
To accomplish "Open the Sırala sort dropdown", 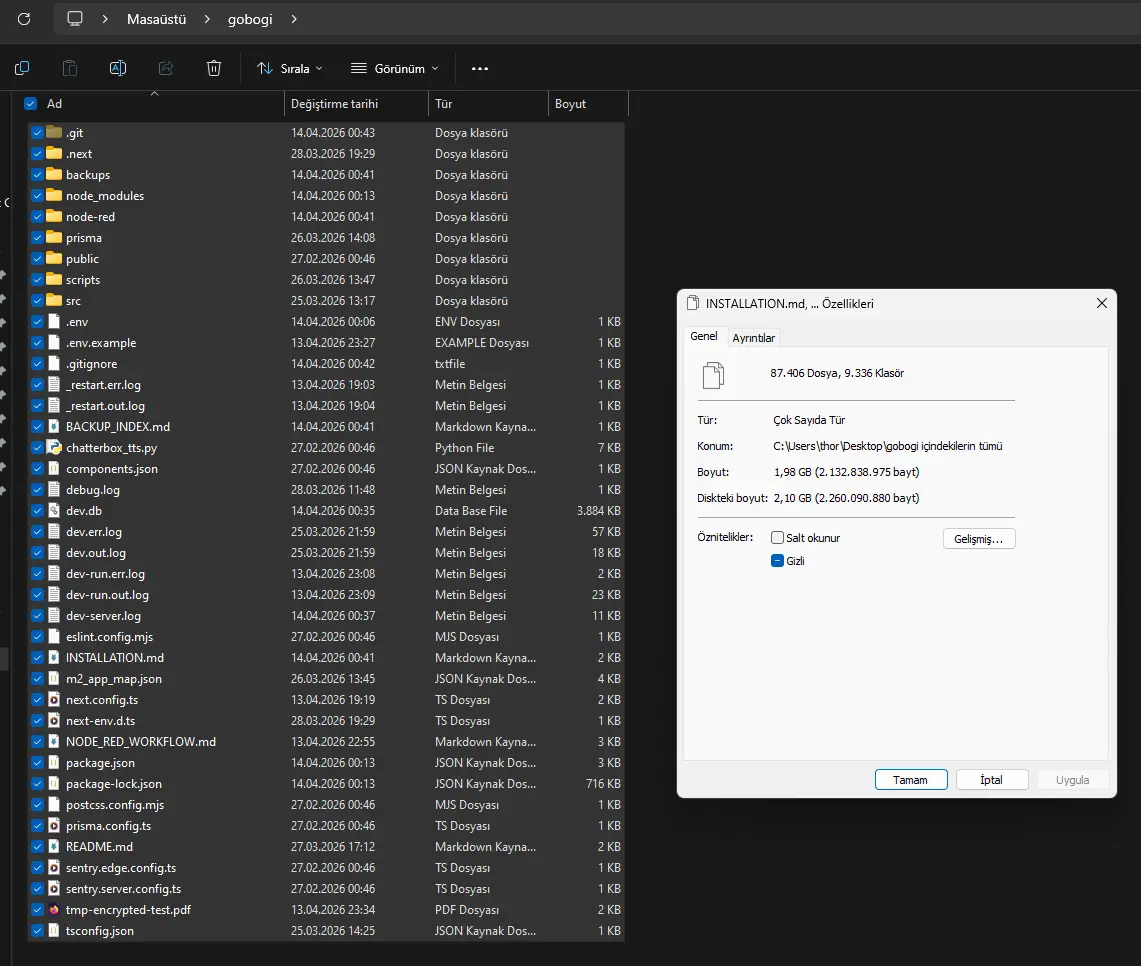I will pos(290,68).
